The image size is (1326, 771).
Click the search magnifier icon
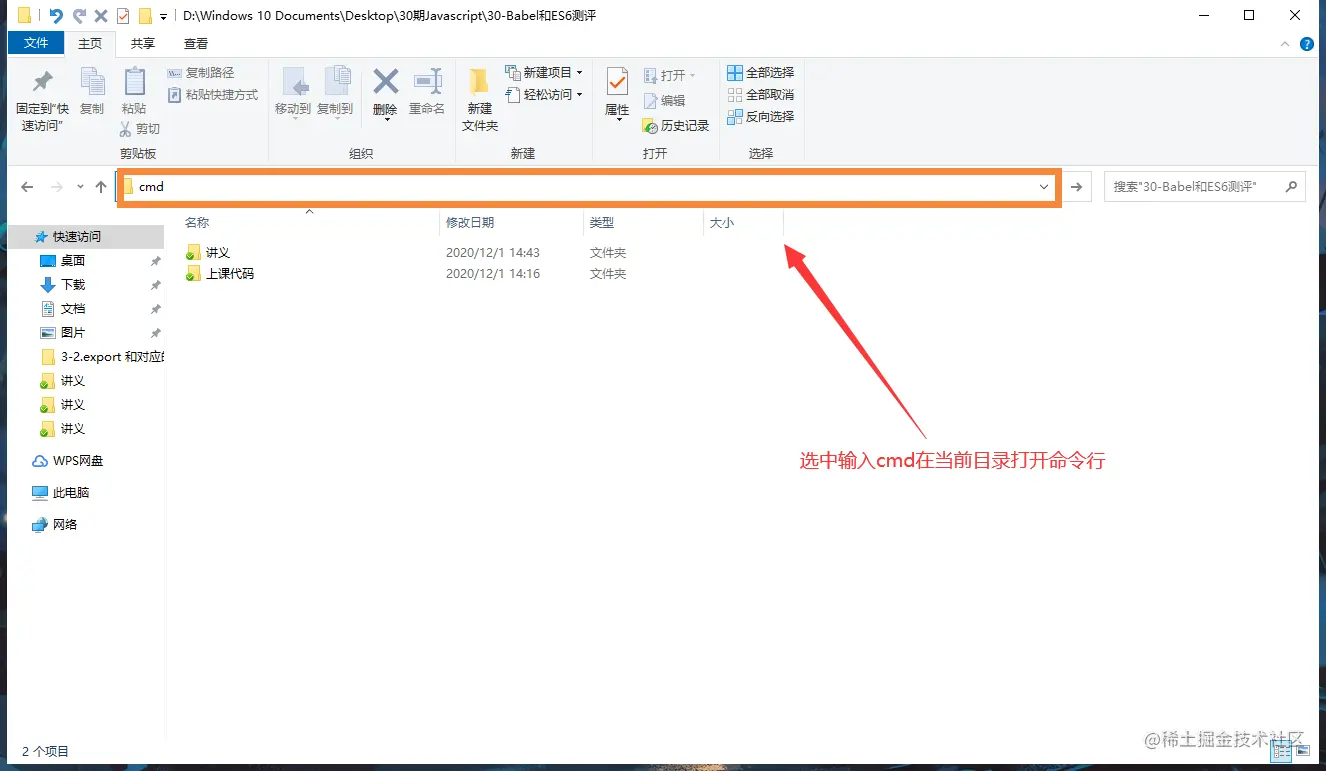click(1291, 186)
